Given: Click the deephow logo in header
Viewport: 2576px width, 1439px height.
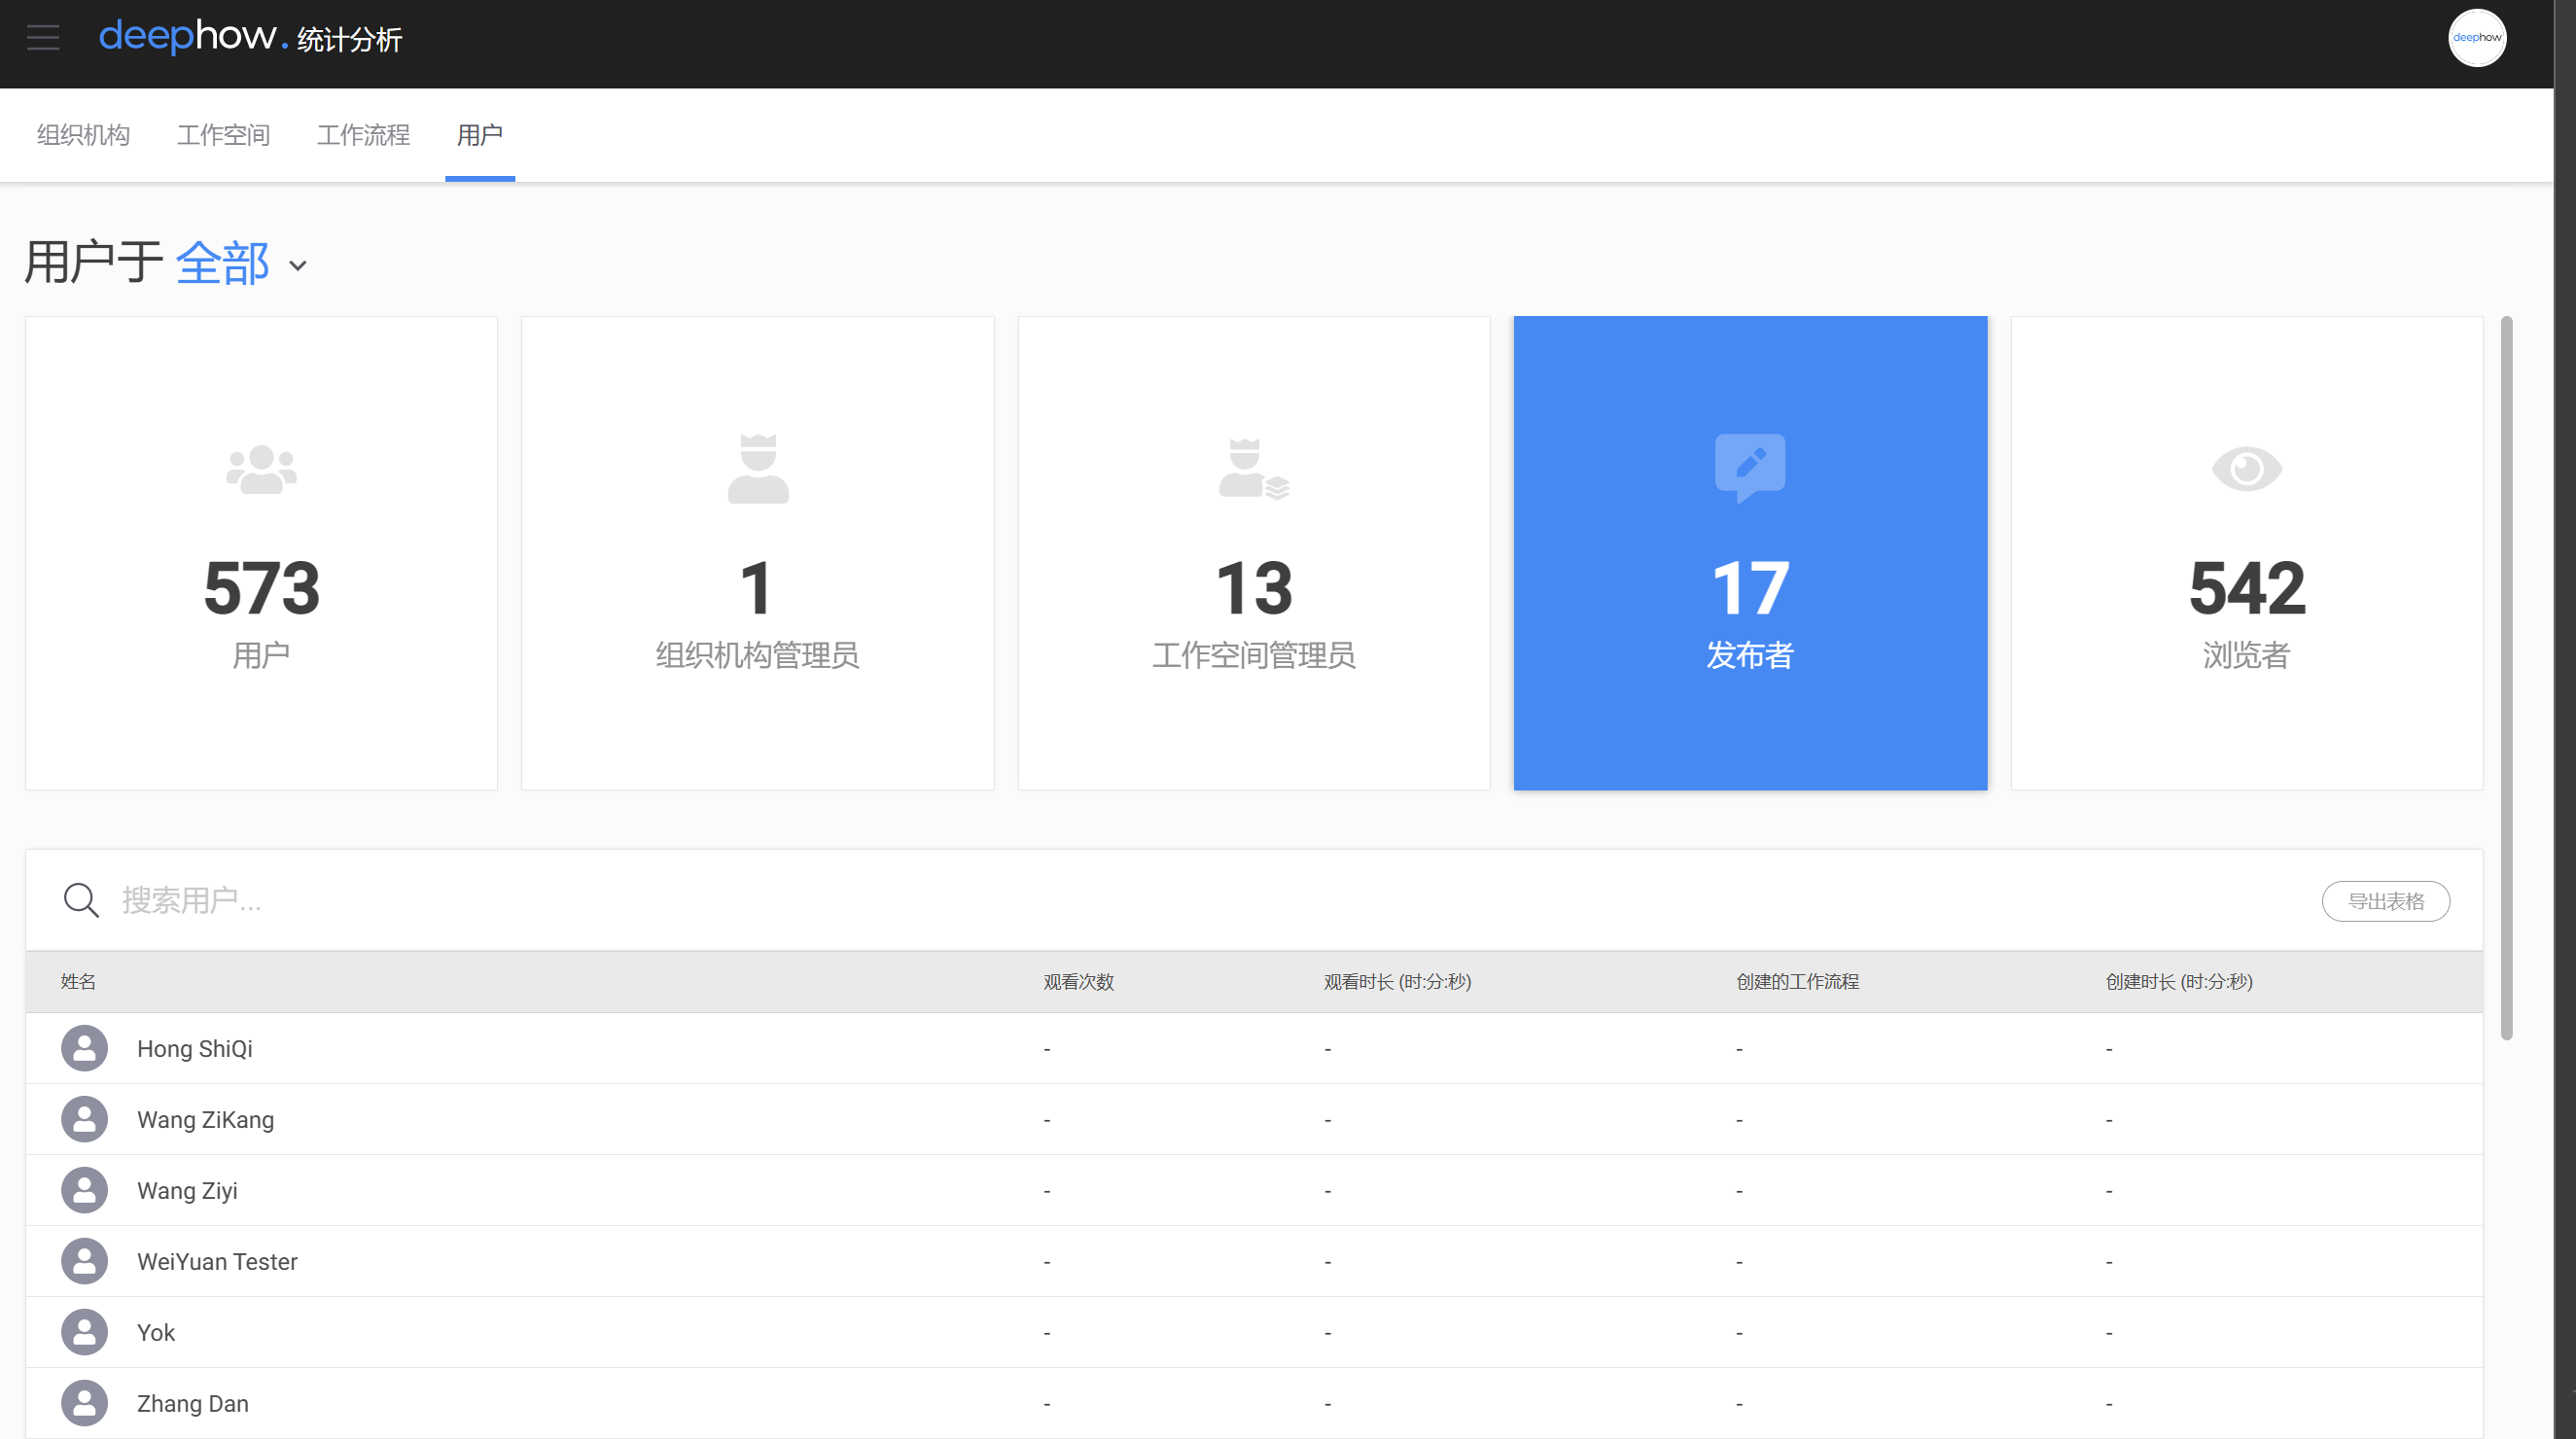Looking at the screenshot, I should pos(193,37).
